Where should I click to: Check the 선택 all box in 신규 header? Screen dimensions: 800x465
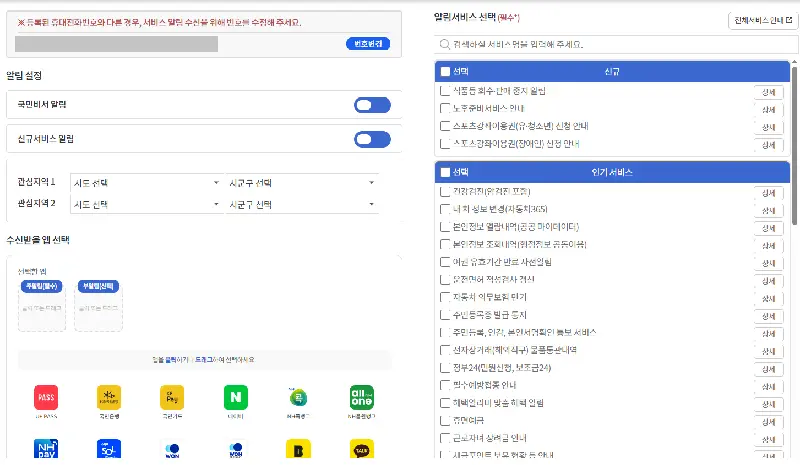click(445, 71)
